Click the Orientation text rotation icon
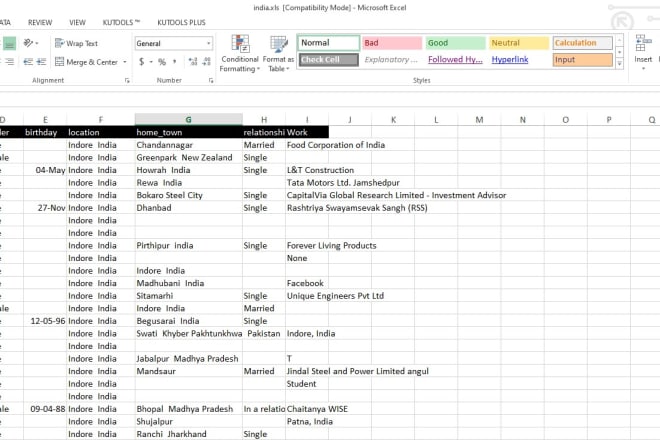Screen dimensions: 660x440 (29, 43)
